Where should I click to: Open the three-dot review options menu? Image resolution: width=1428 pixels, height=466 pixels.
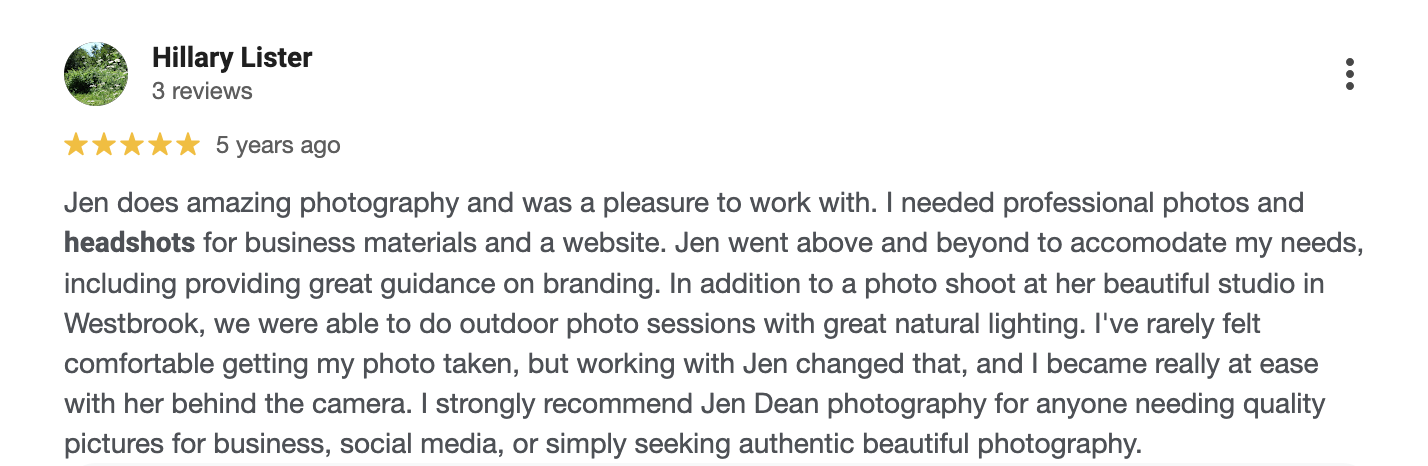point(1349,74)
